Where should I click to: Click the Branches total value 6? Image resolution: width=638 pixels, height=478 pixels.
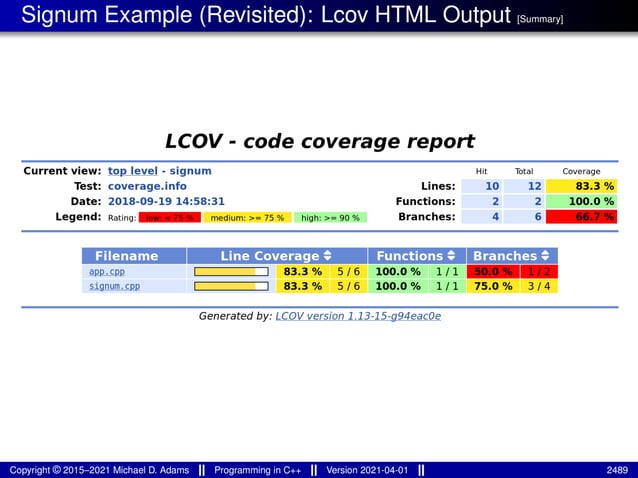[x=524, y=216]
